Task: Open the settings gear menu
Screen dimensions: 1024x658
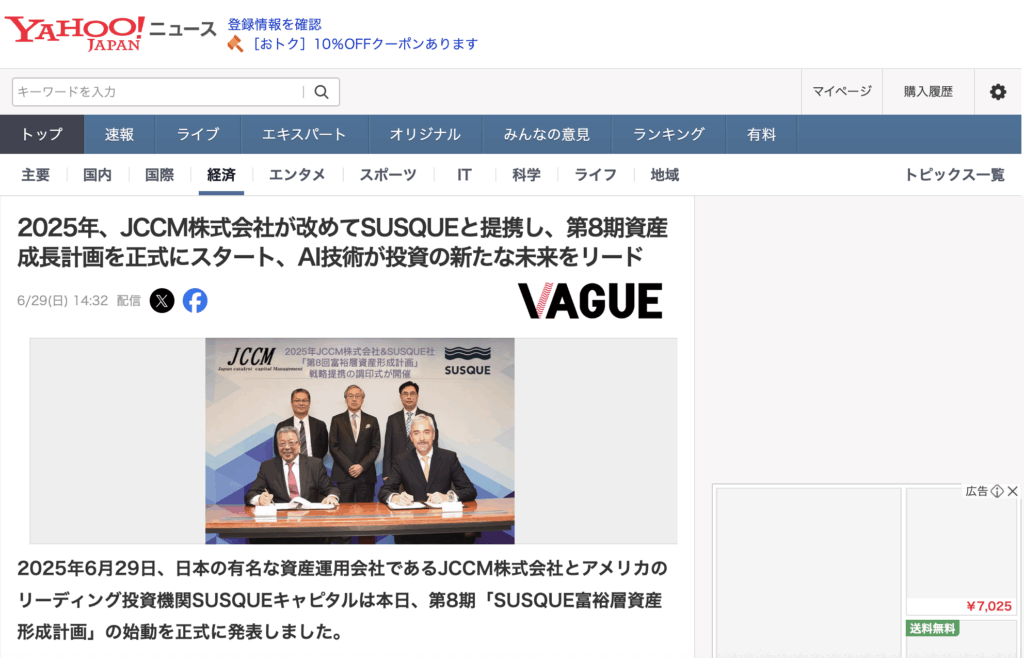Action: 997,91
